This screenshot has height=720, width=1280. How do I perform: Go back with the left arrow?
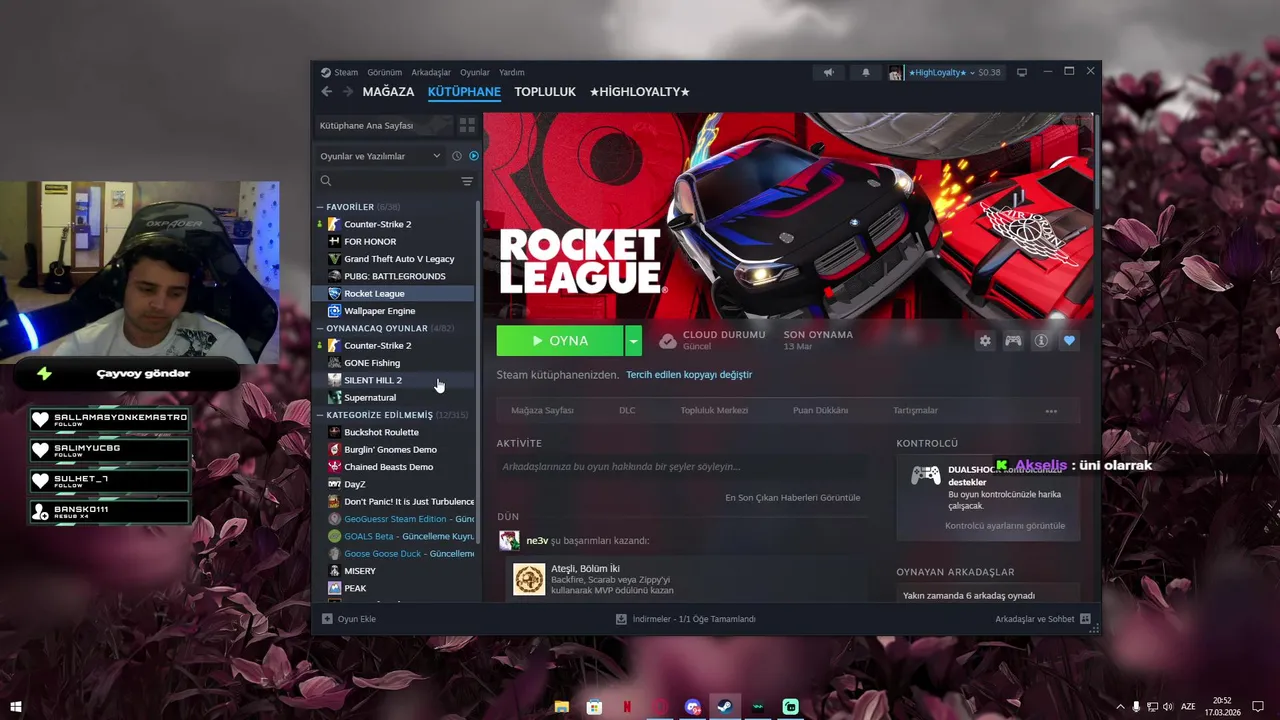[326, 92]
